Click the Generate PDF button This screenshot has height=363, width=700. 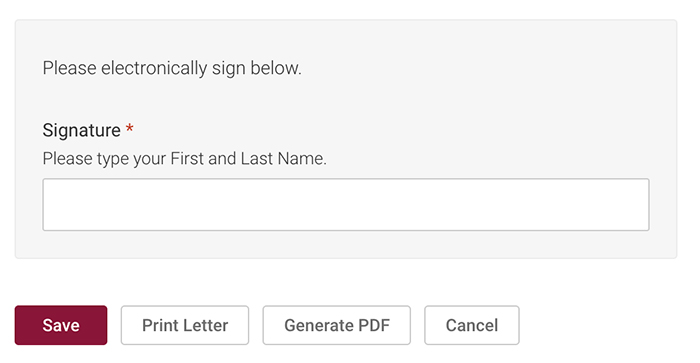[337, 325]
